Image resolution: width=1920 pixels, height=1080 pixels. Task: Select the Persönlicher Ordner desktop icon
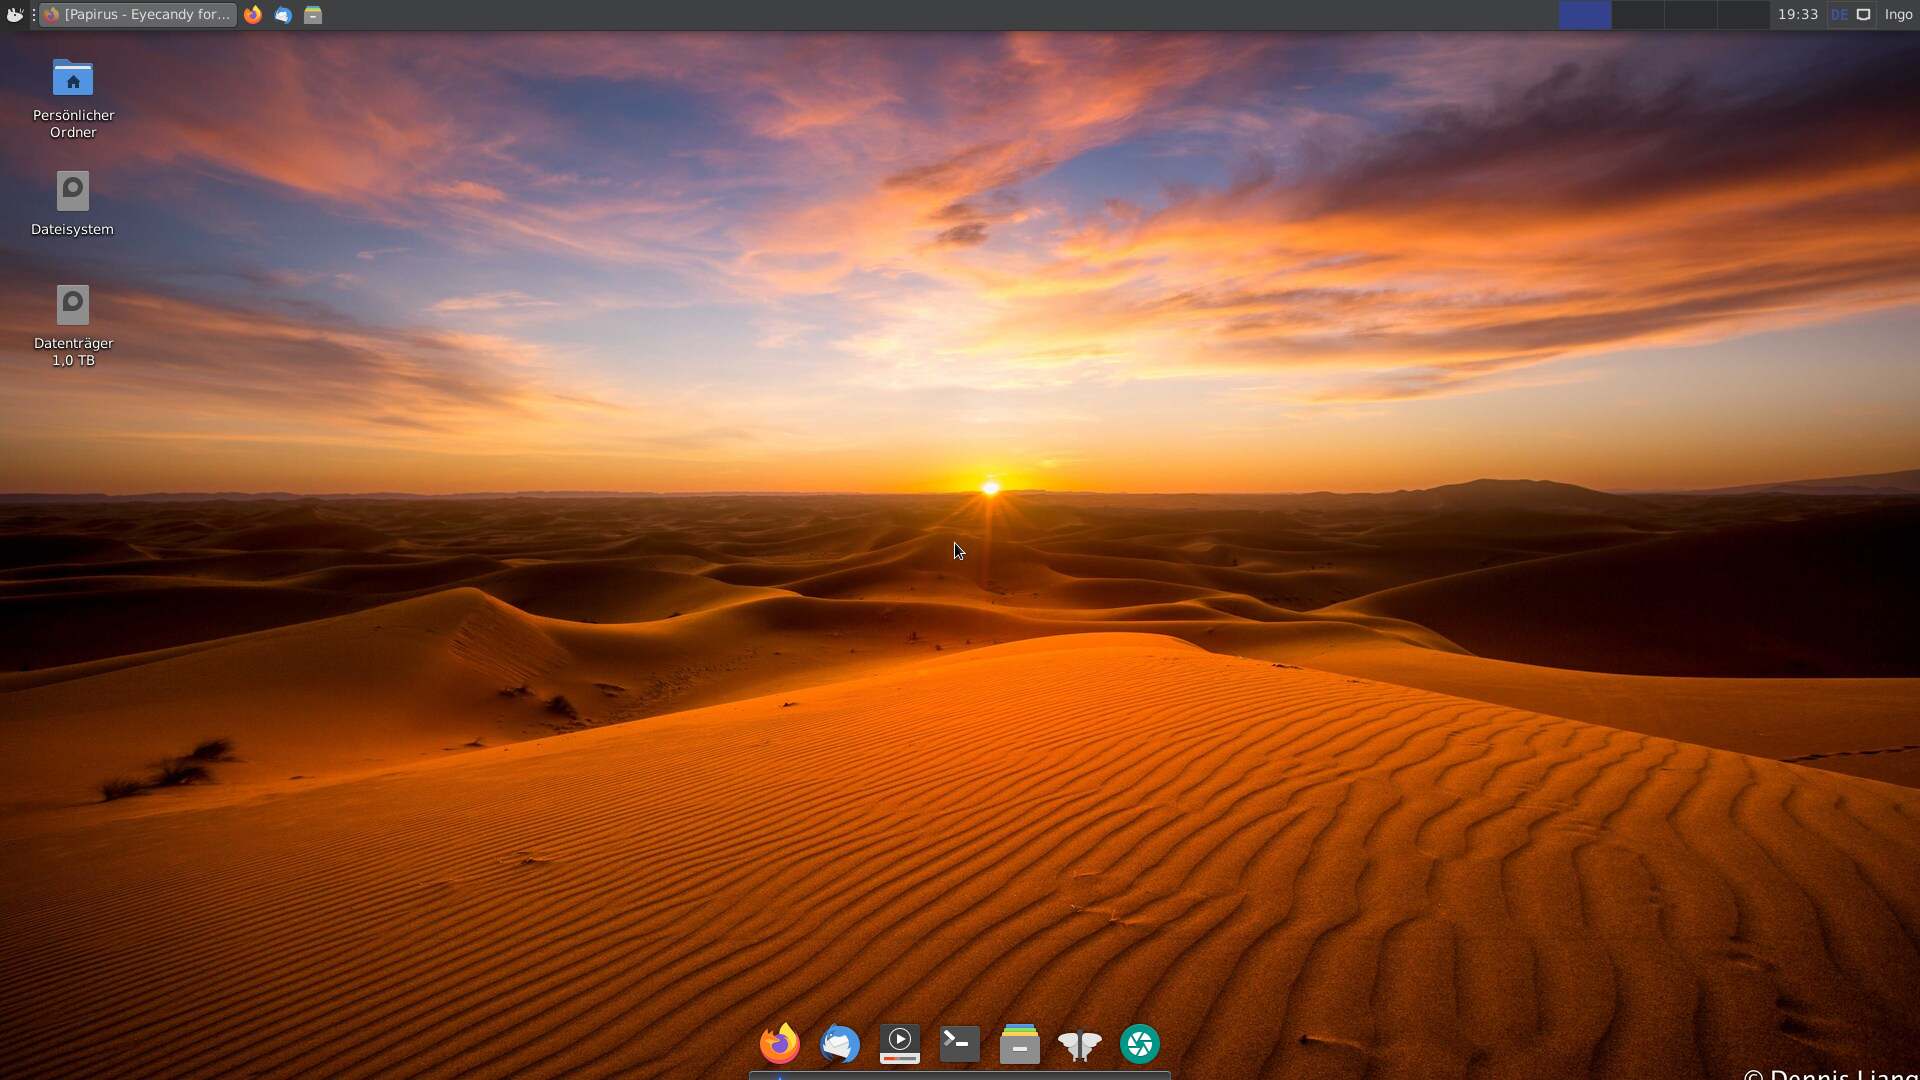click(73, 97)
